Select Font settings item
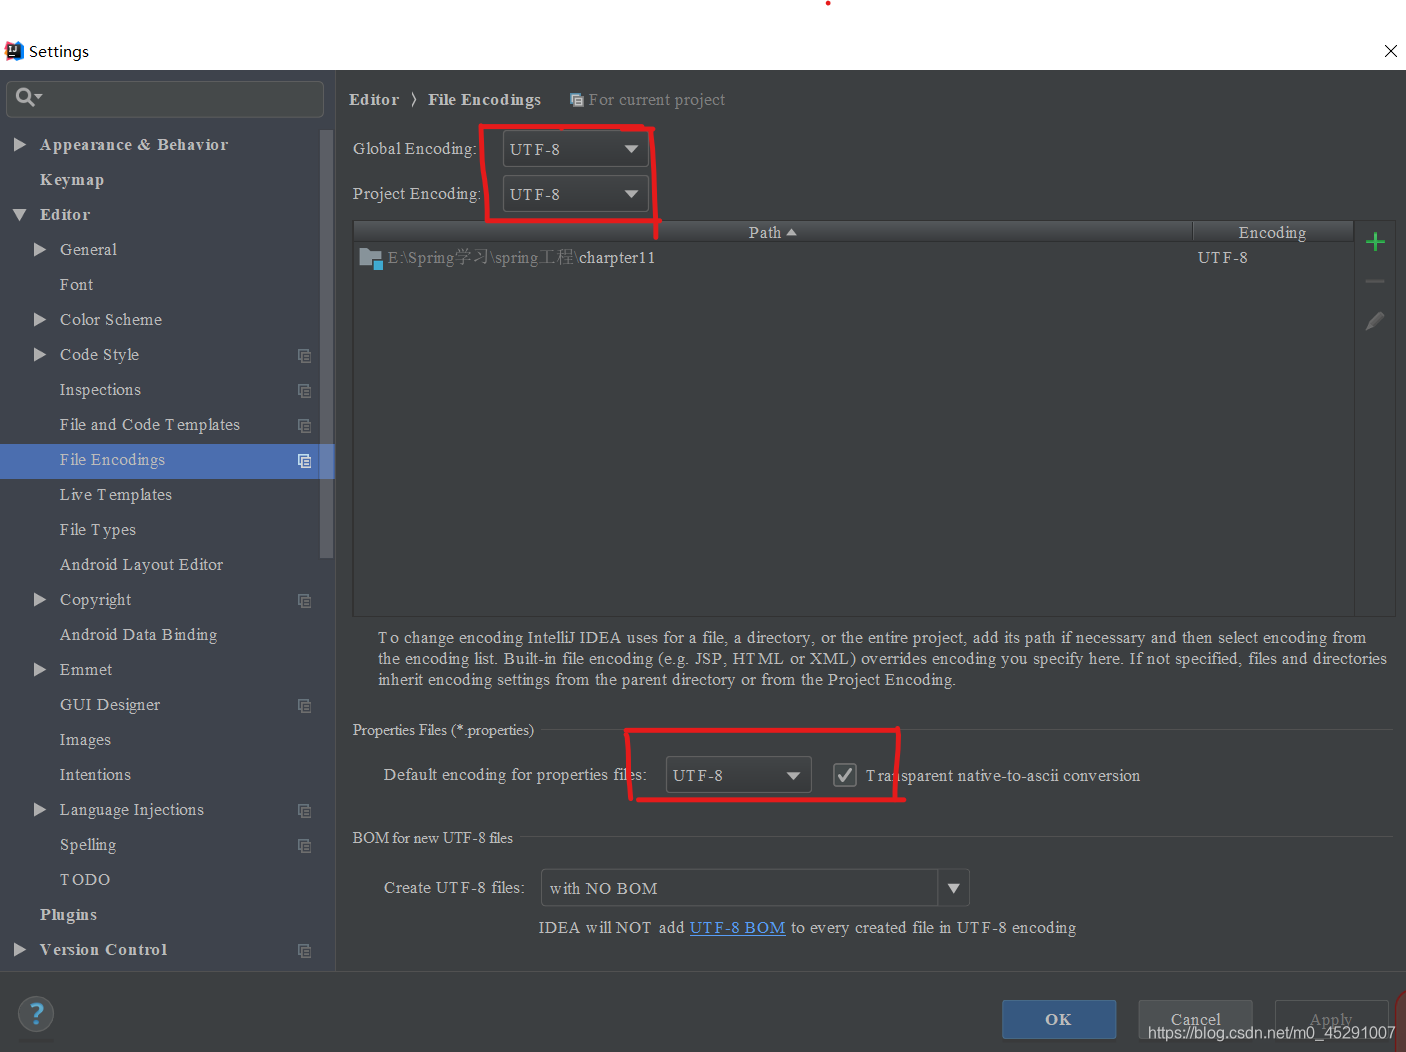The width and height of the screenshot is (1406, 1052). click(76, 285)
